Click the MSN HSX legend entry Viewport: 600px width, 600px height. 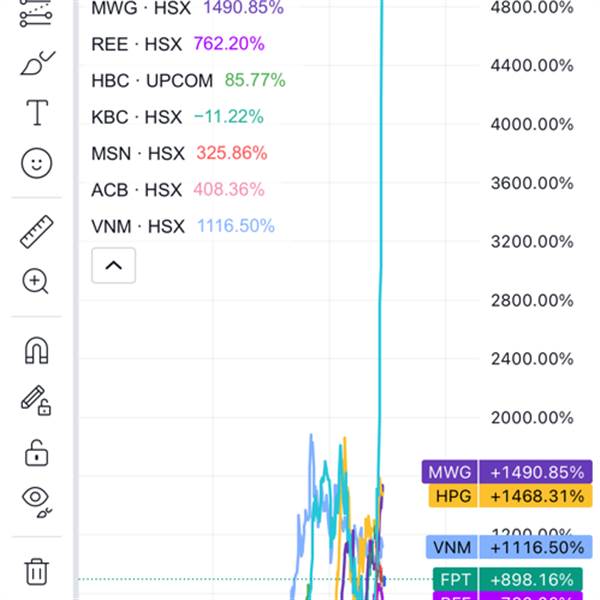click(138, 153)
